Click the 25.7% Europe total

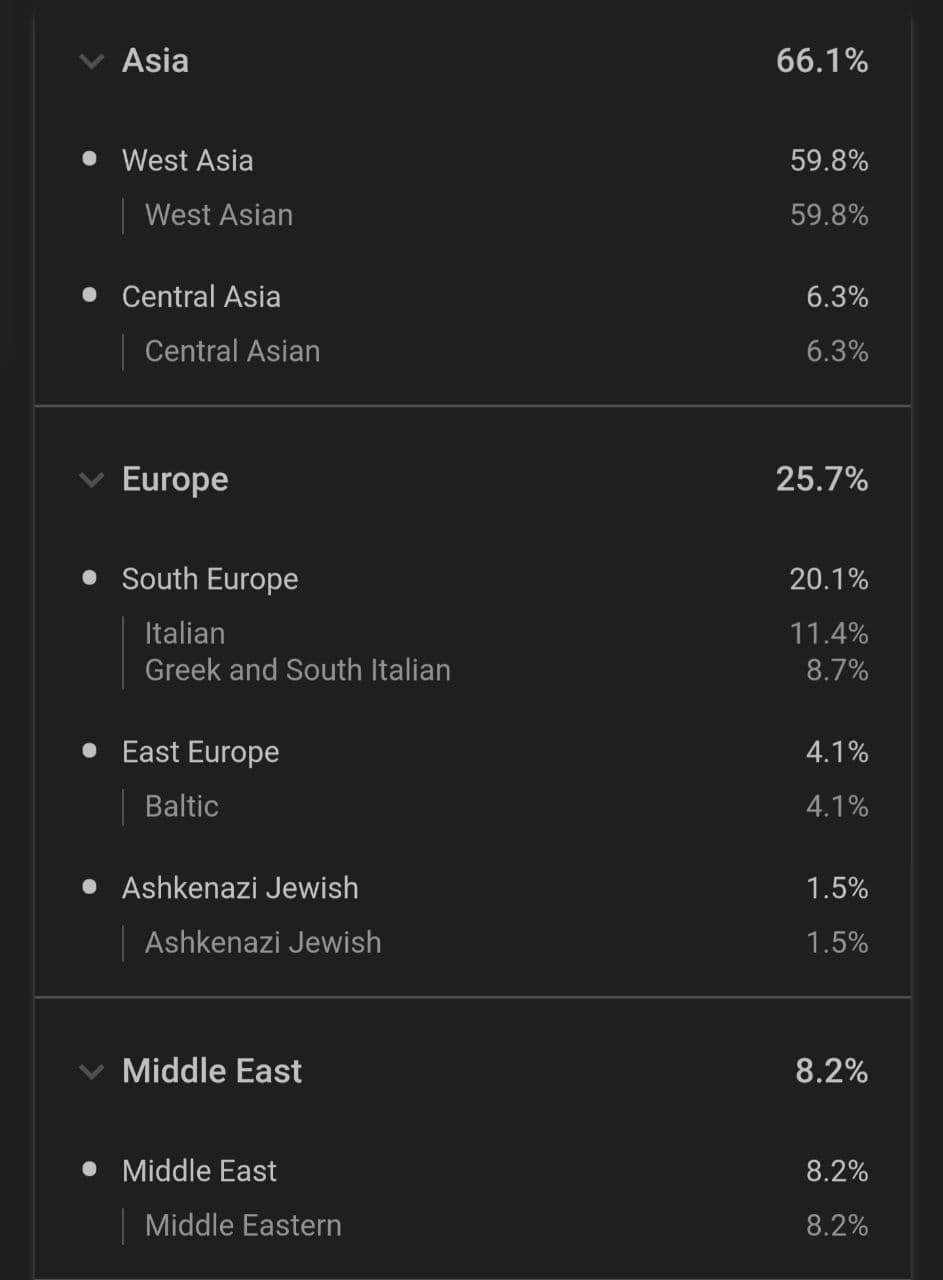point(821,480)
